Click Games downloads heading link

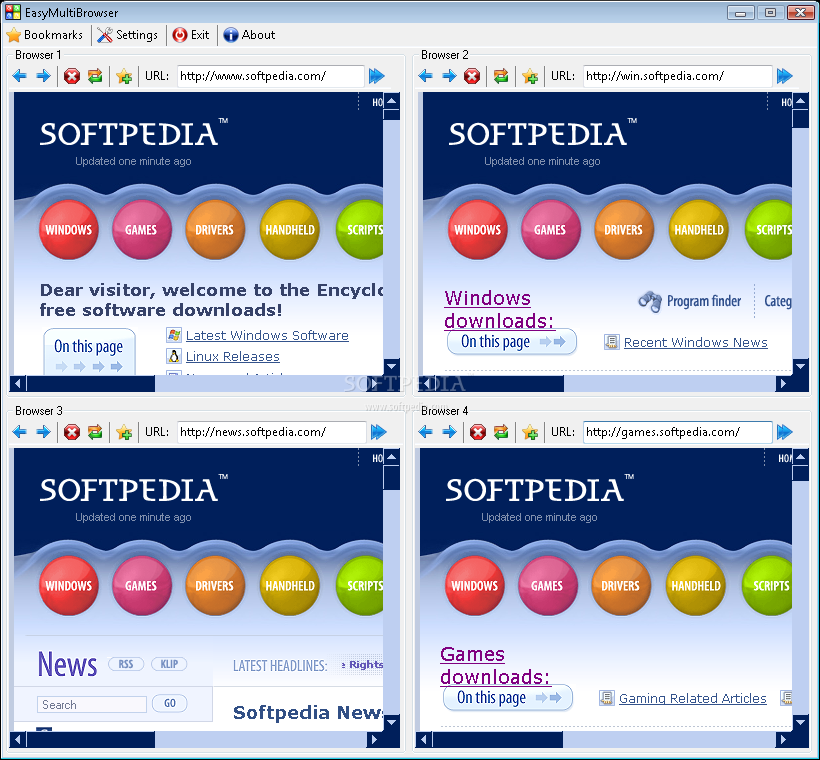[x=495, y=665]
